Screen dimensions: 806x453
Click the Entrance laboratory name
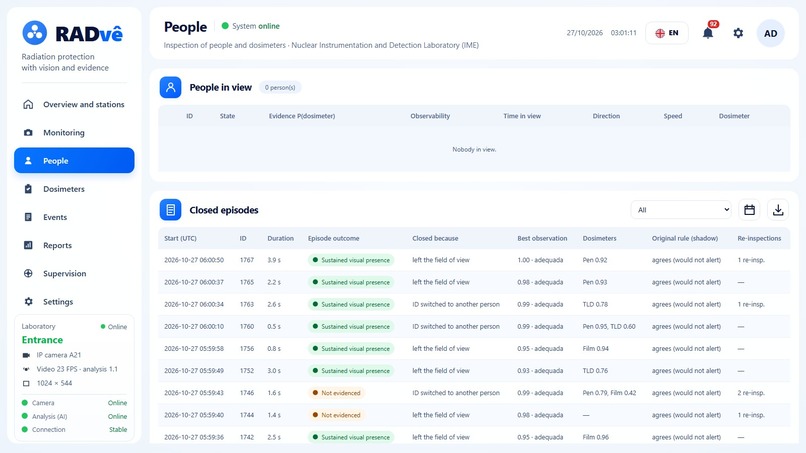tap(42, 340)
